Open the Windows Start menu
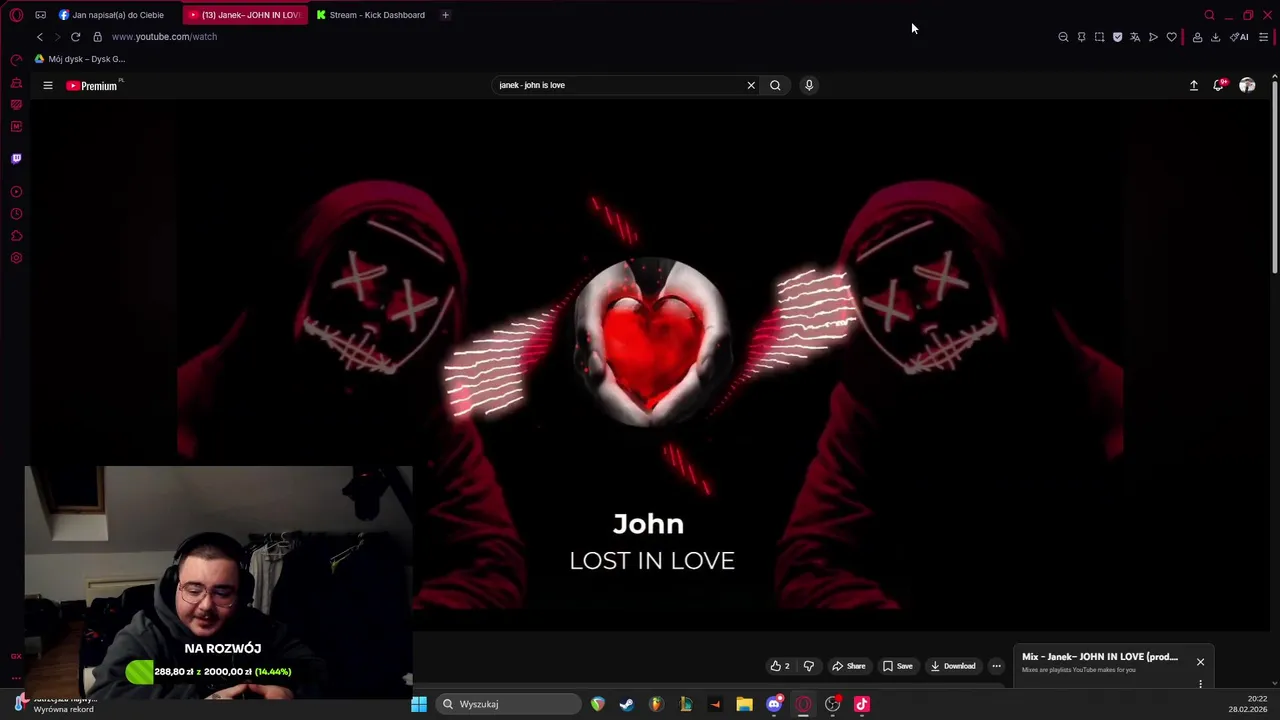Screen dimensions: 1280x720 [x=419, y=704]
